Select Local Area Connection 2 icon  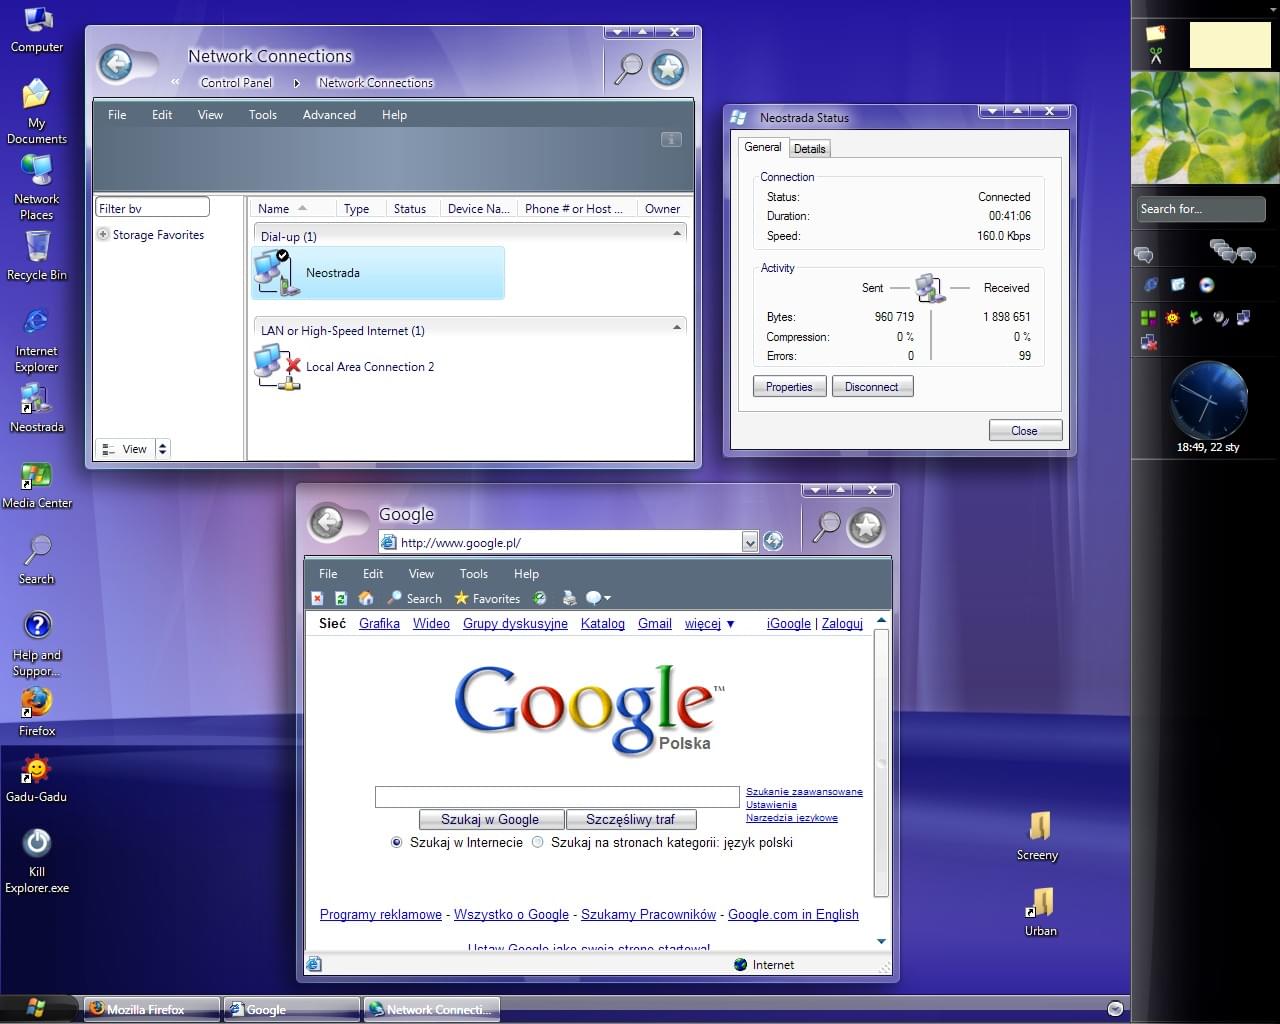pos(277,367)
